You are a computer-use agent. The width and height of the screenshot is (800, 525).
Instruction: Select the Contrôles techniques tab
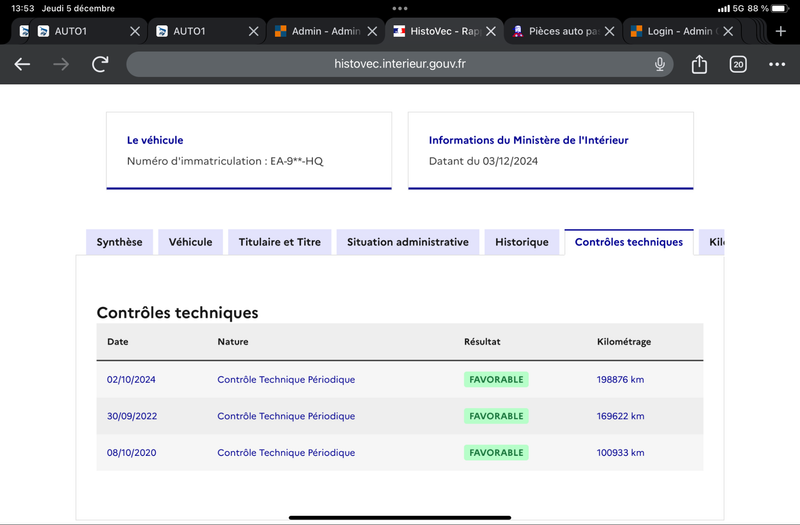pos(629,242)
